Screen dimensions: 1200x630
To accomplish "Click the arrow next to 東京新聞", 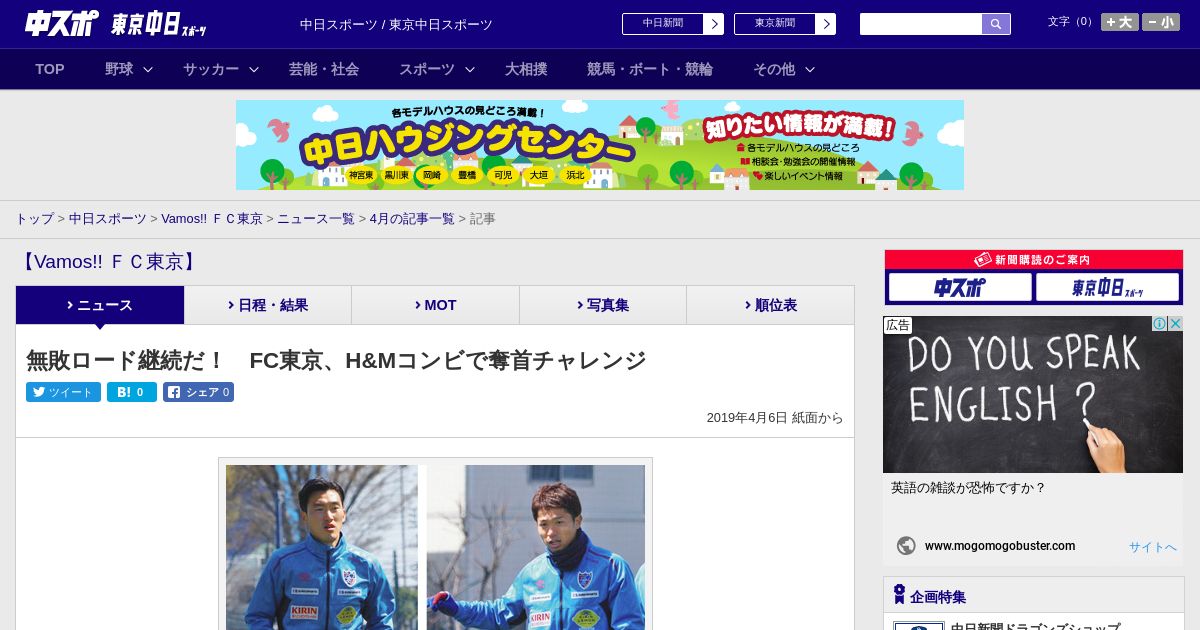I will [825, 24].
